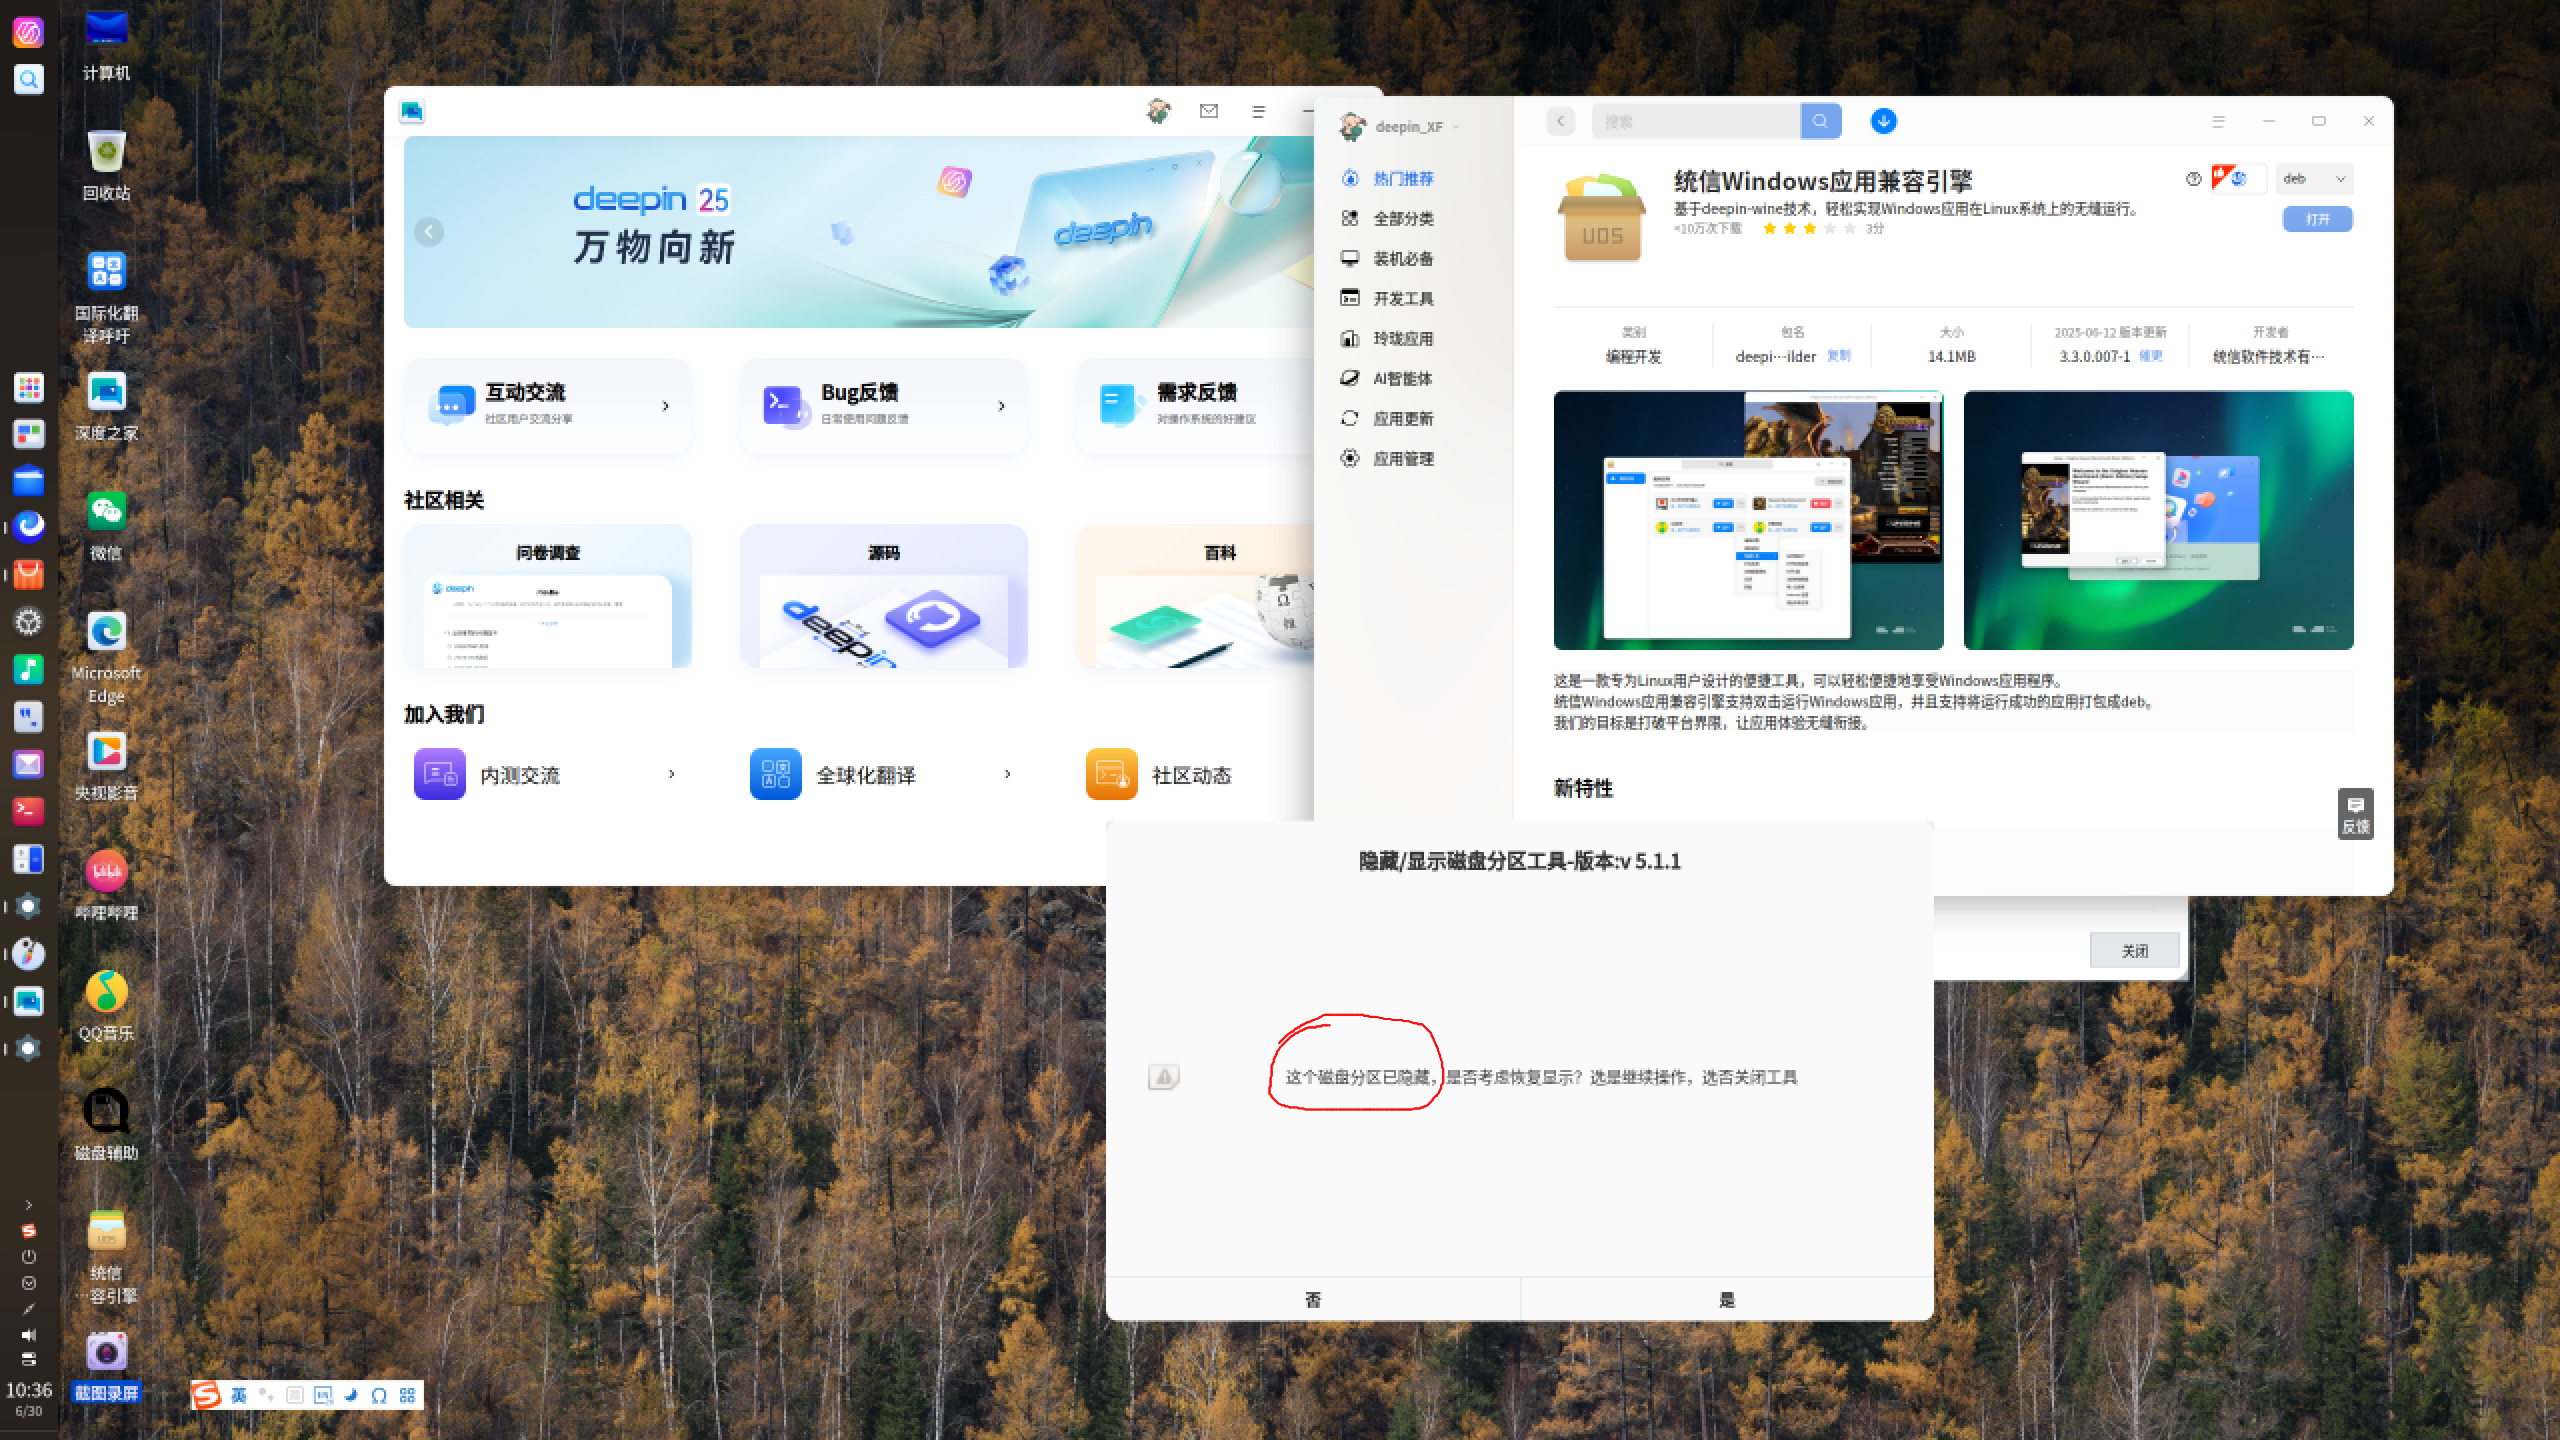Open the blue download manager icon

[1883, 121]
